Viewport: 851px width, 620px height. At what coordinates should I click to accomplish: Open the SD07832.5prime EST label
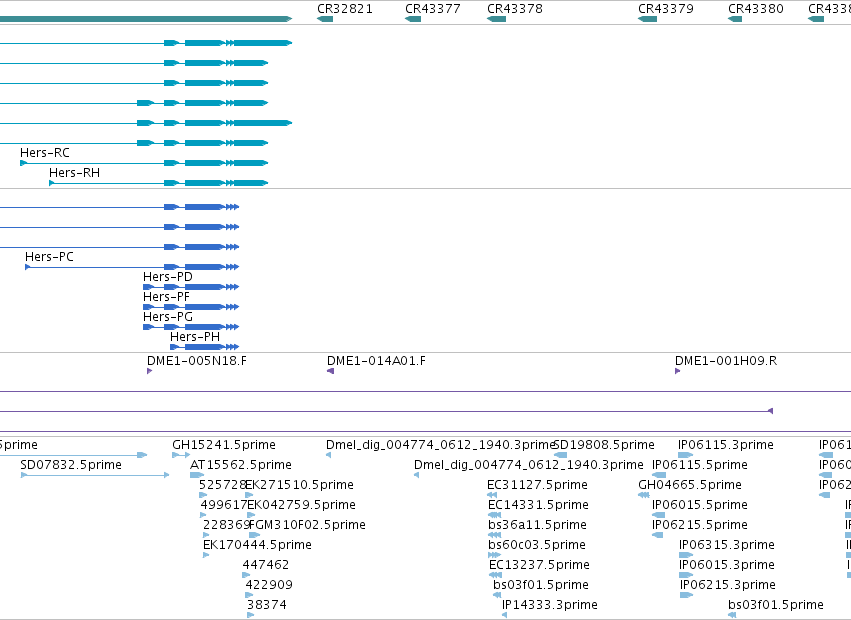pyautogui.click(x=71, y=465)
